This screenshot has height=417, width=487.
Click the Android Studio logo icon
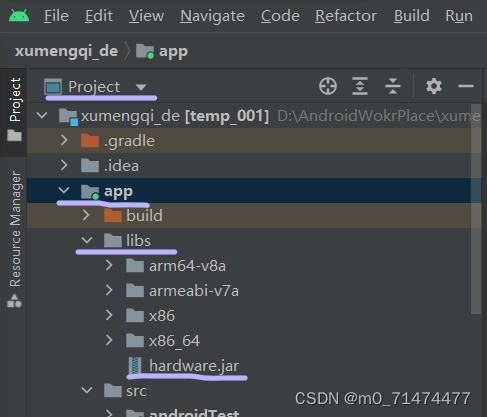coord(19,16)
